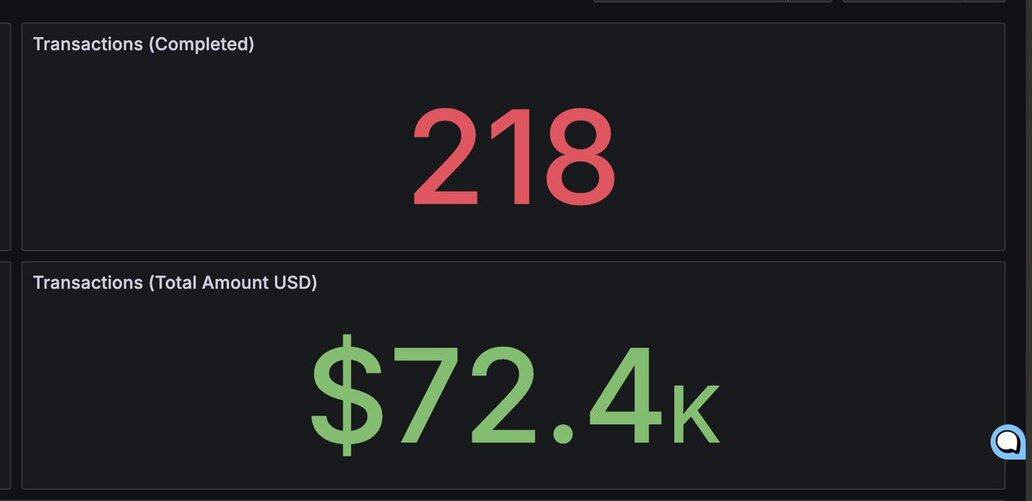The width and height of the screenshot is (1032, 501).
Task: Click the wide toolbar button above the Completed panel
Action: click(690, 1)
